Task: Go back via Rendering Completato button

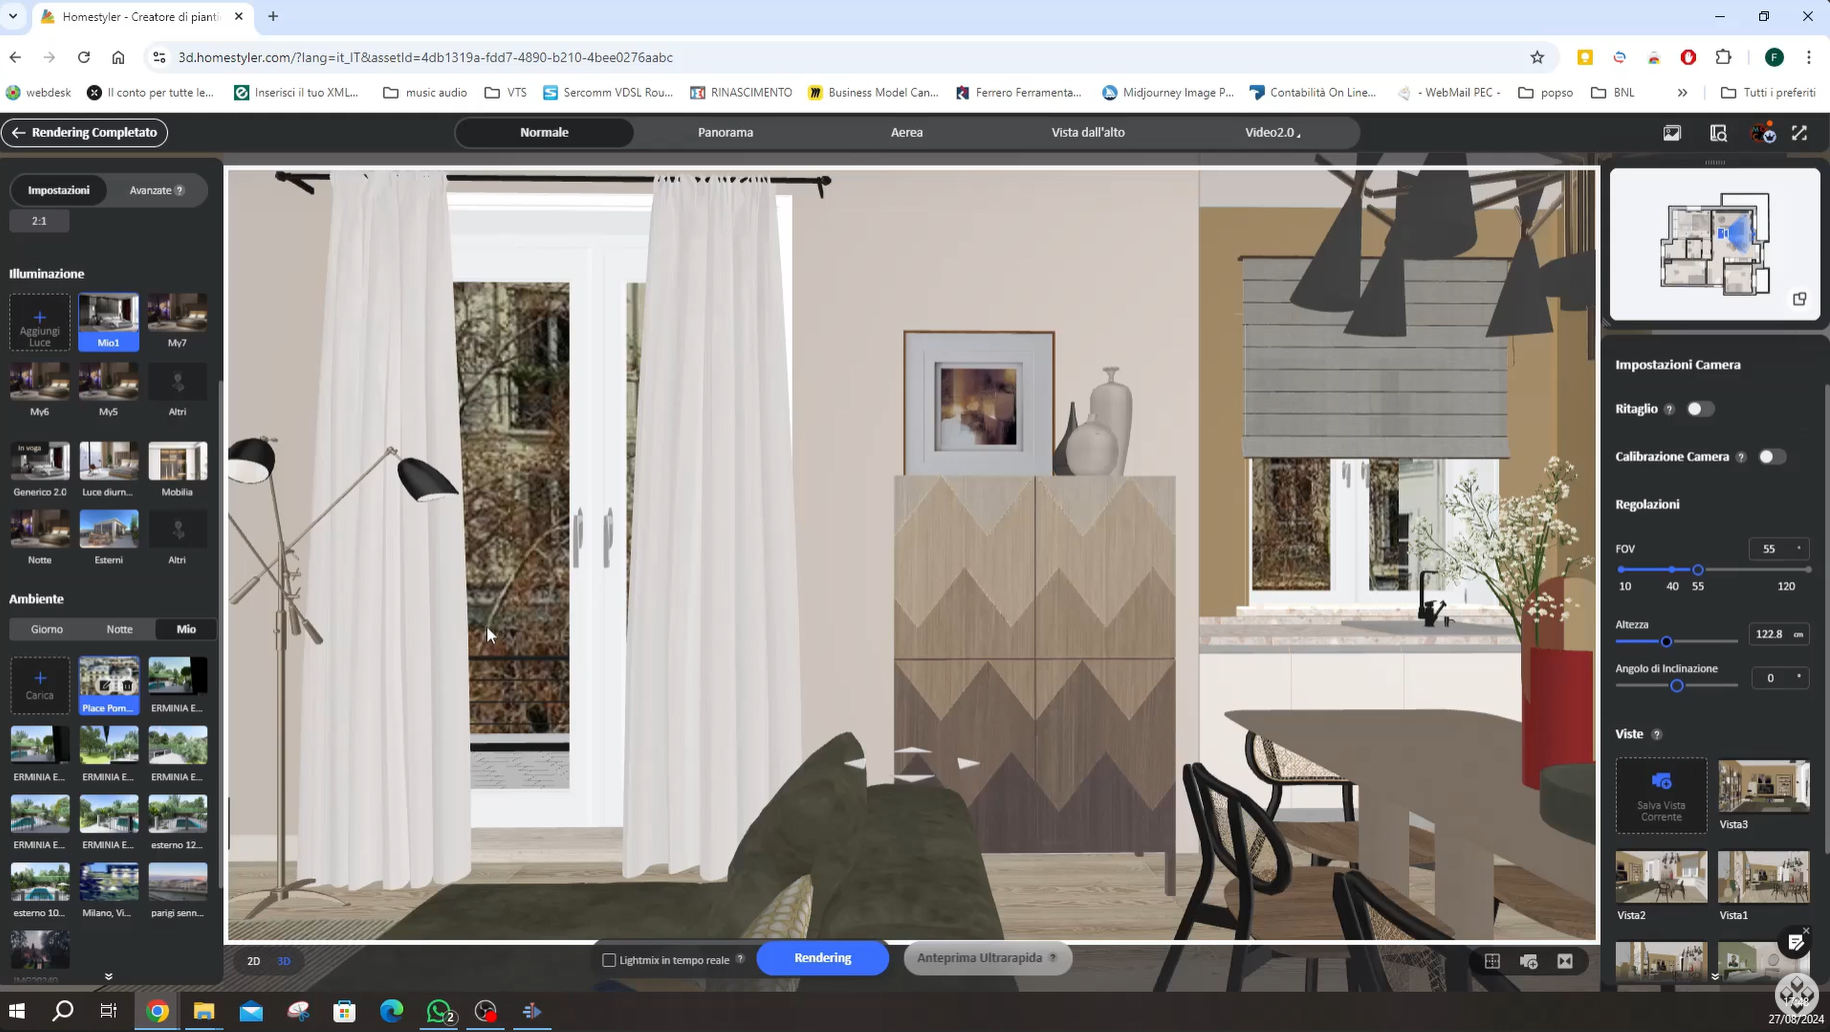Action: tap(85, 132)
